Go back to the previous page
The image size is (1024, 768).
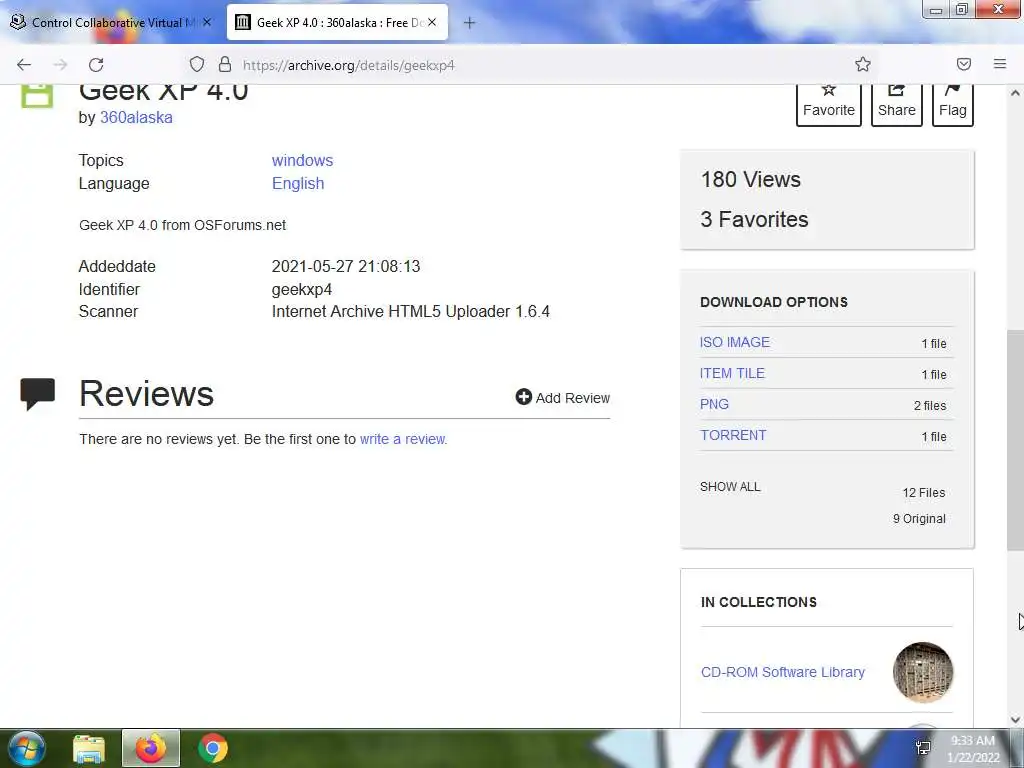pyautogui.click(x=24, y=65)
